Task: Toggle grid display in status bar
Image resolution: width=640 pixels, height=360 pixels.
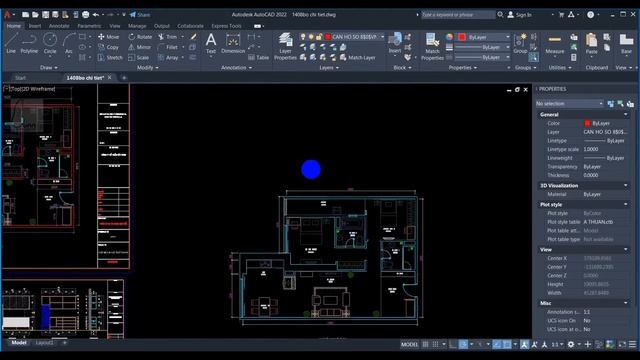Action: point(425,344)
